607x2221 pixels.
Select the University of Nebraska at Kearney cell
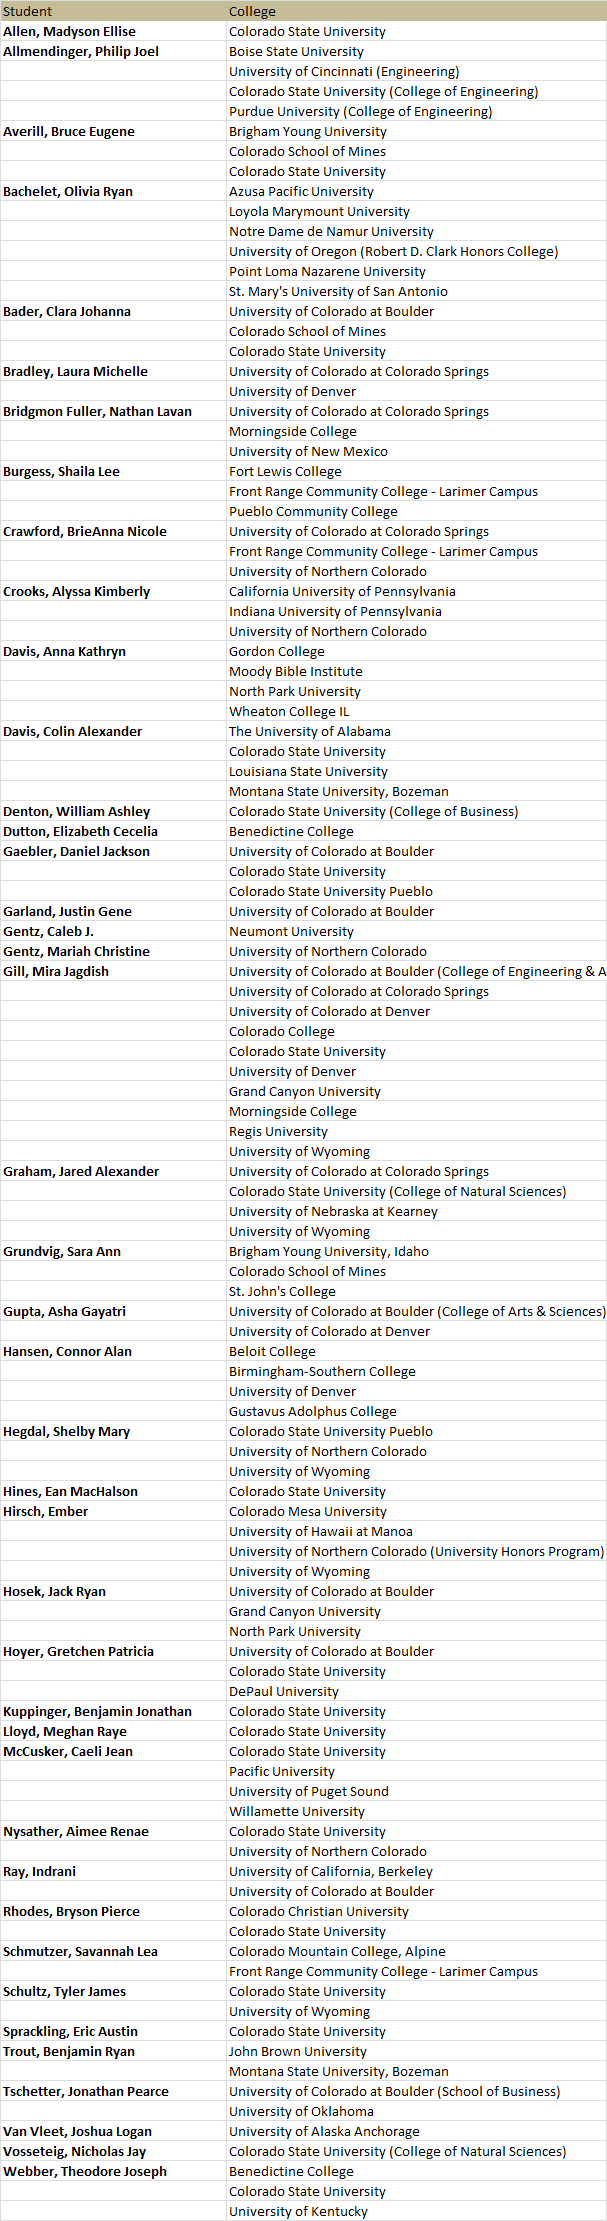click(x=333, y=1211)
